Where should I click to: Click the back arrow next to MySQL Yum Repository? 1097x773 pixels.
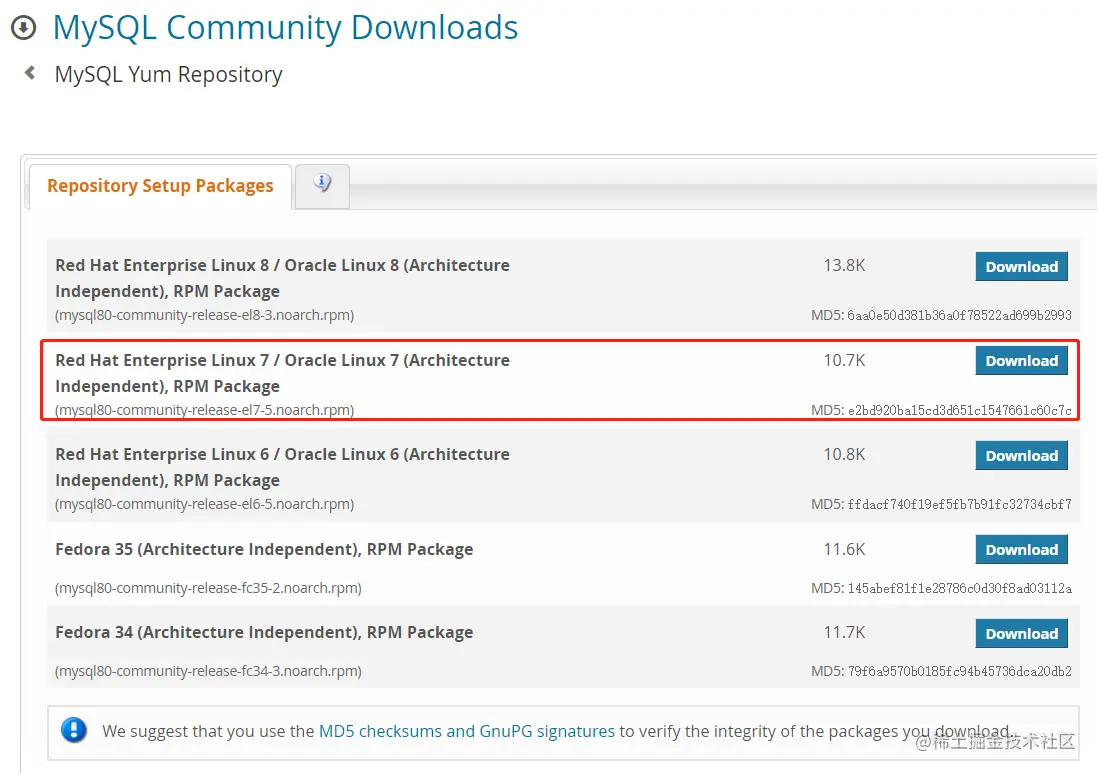pyautogui.click(x=29, y=72)
